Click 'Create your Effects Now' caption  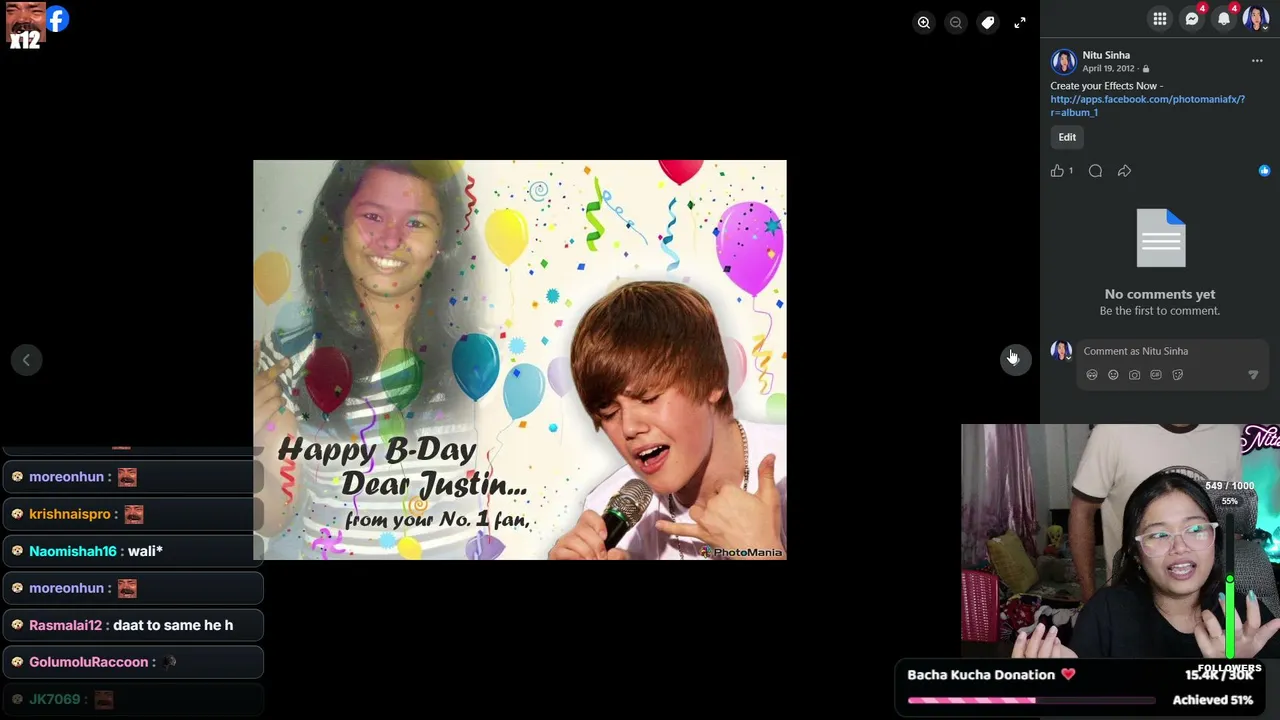click(x=1106, y=86)
